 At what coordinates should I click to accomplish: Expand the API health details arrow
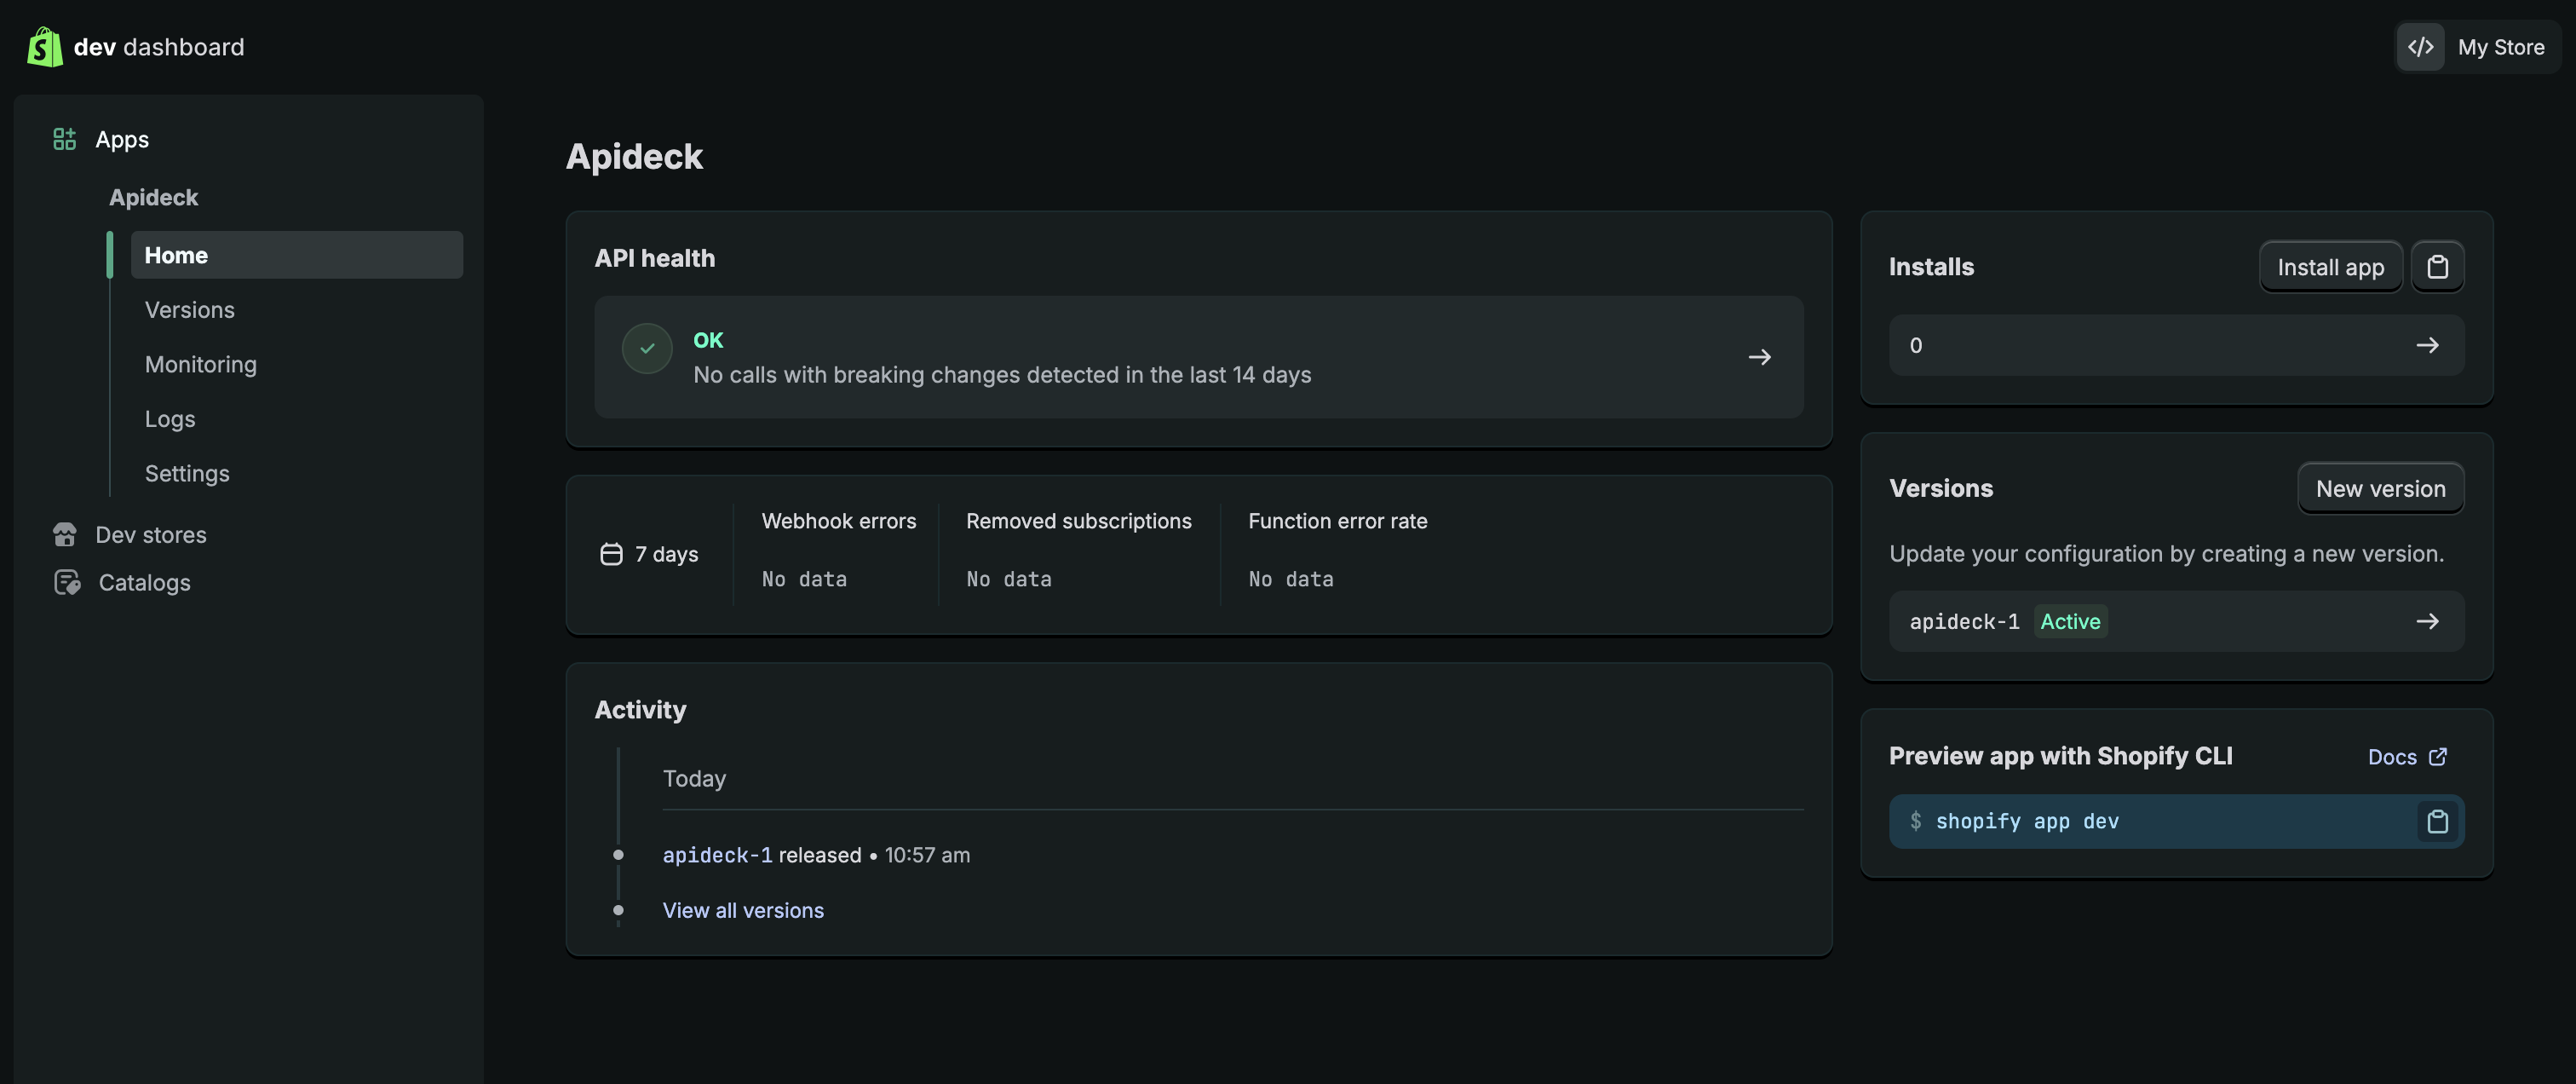tap(1760, 357)
